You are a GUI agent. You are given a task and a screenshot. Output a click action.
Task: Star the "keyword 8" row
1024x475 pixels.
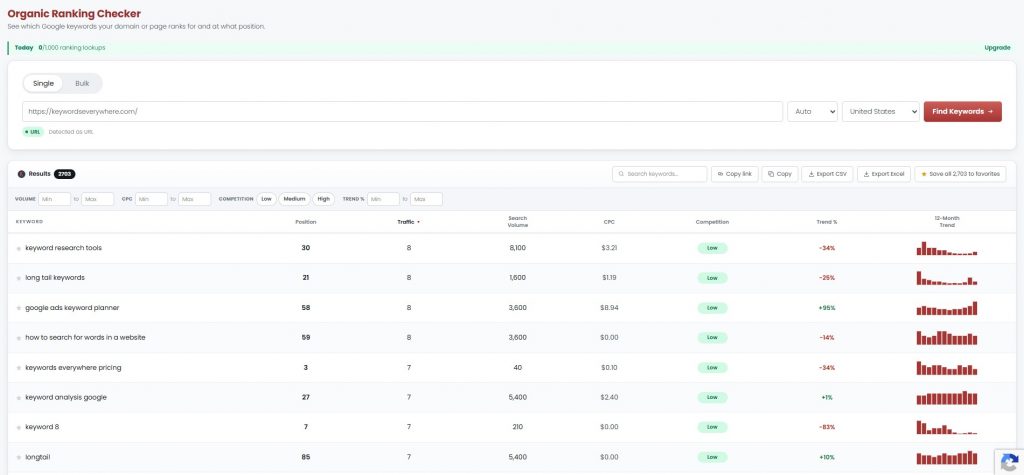click(19, 427)
